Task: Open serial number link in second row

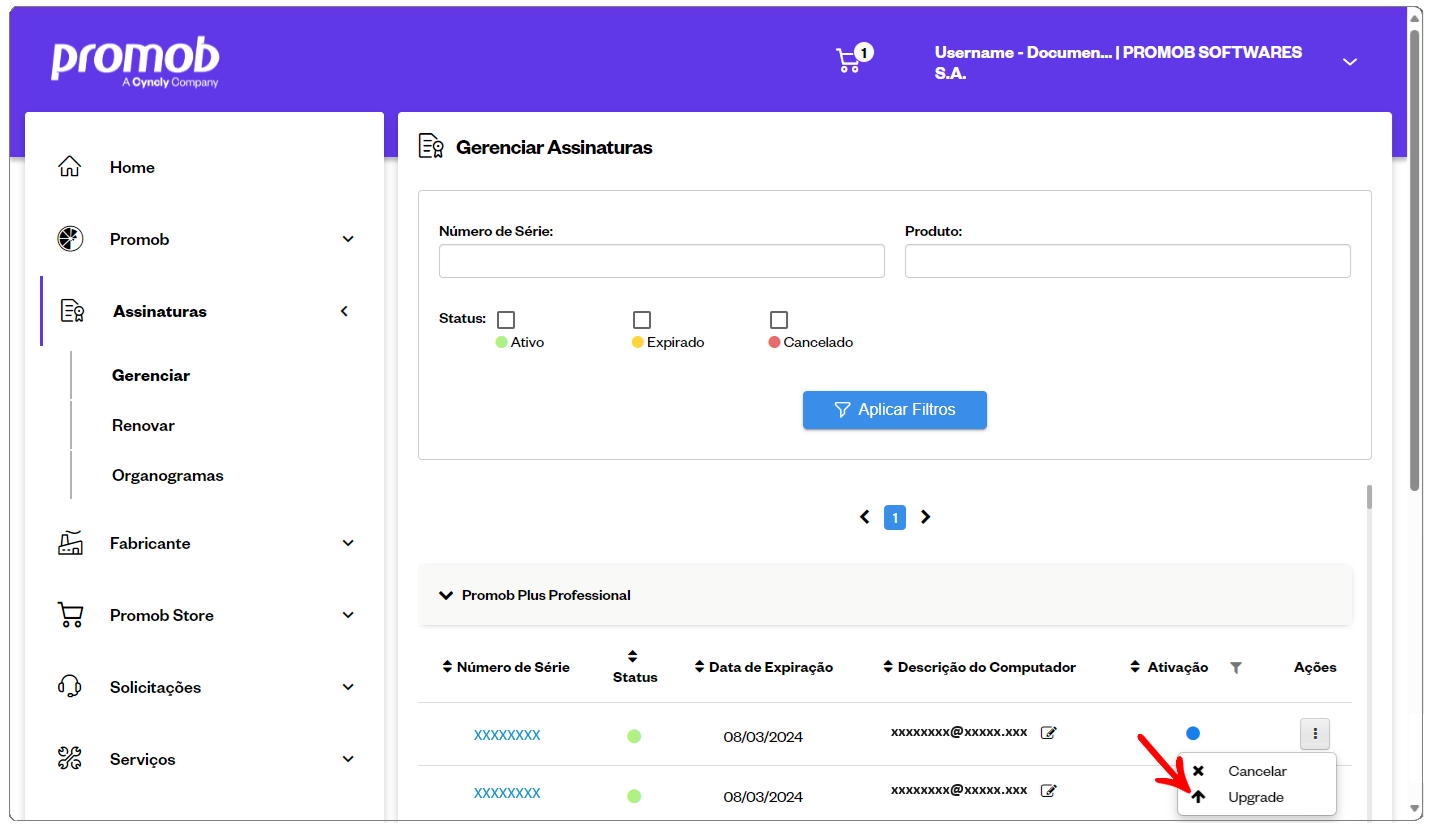Action: tap(507, 793)
